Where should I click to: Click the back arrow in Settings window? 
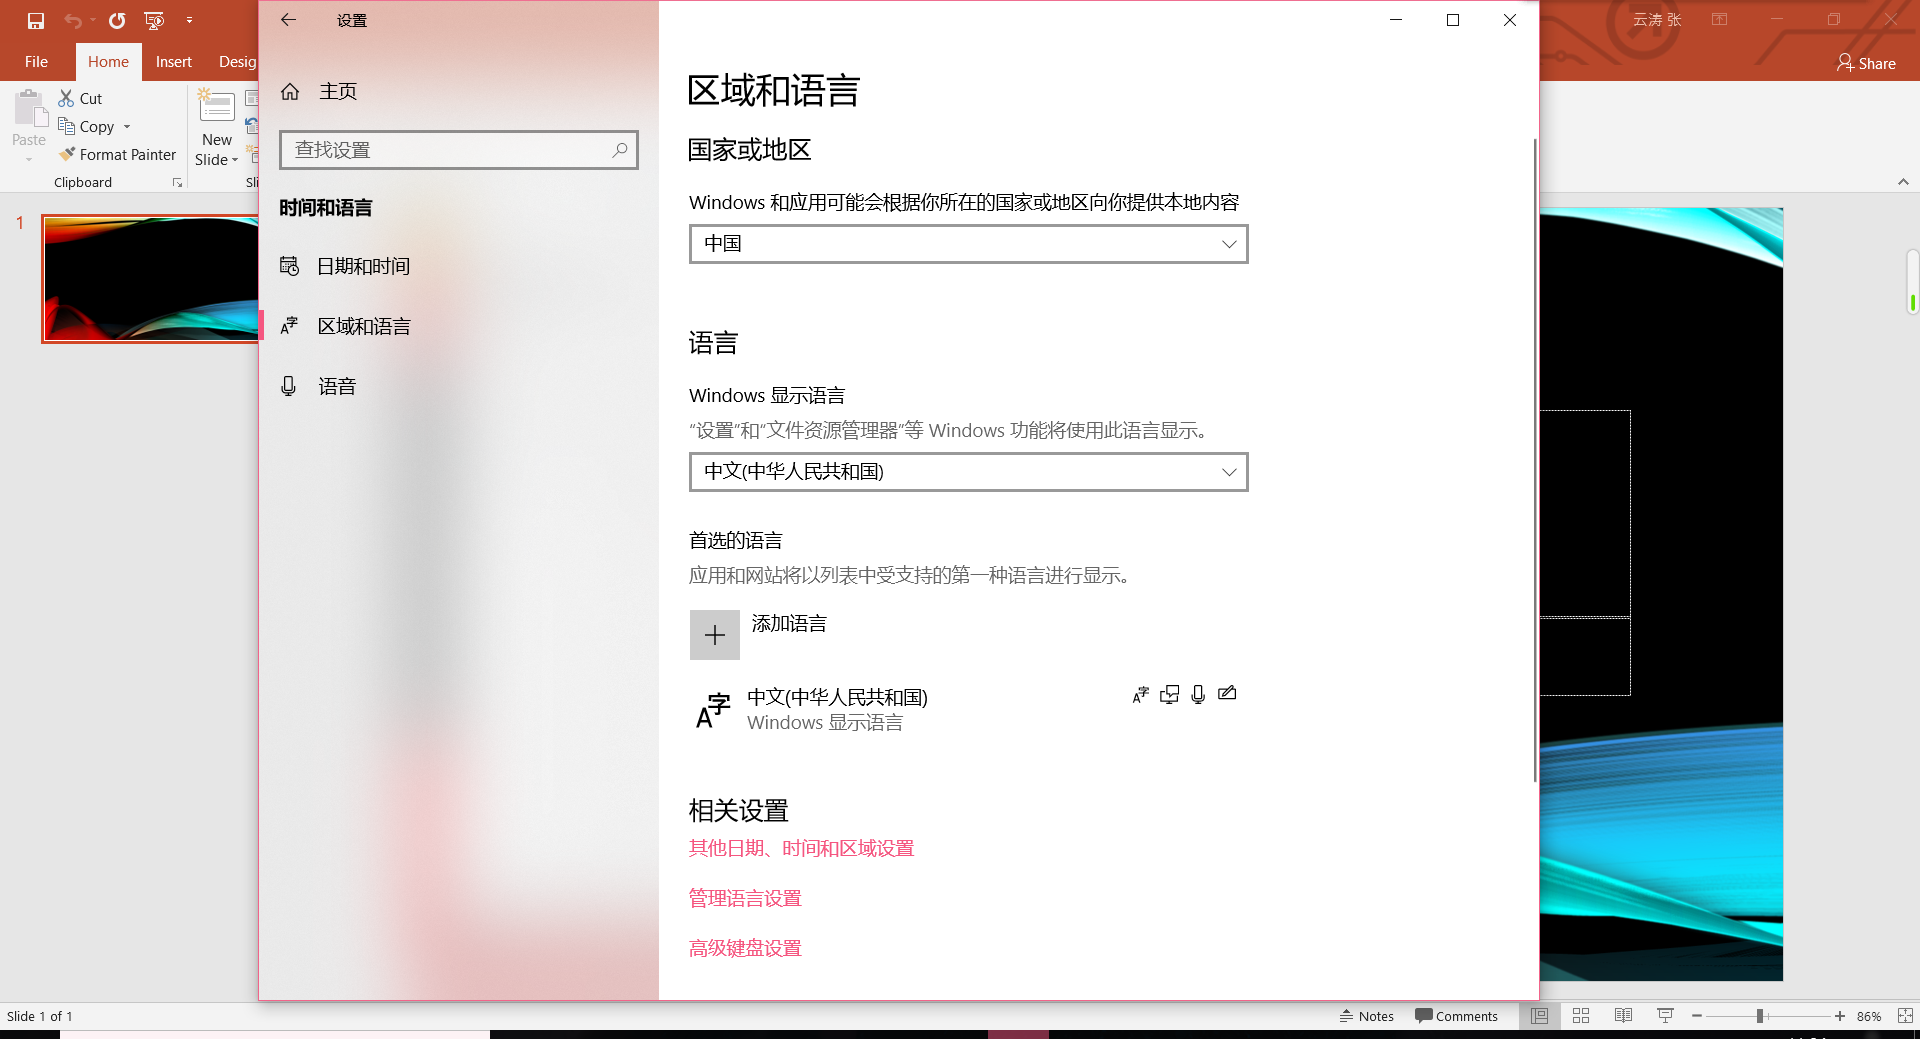click(288, 20)
